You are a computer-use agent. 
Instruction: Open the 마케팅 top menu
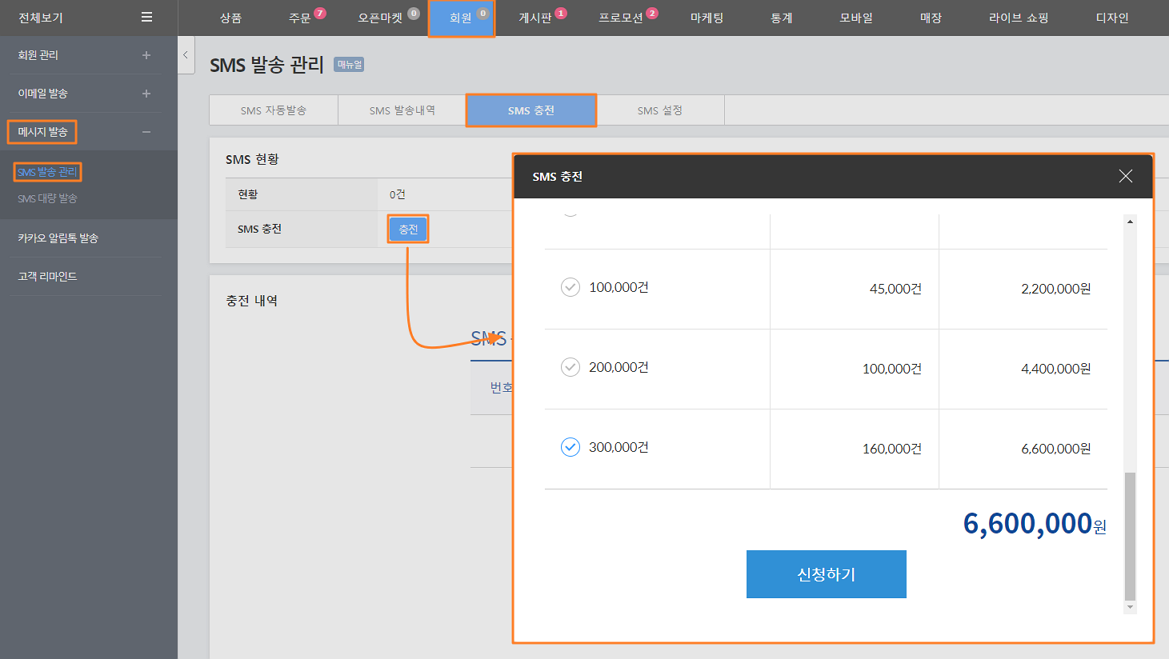(x=707, y=18)
